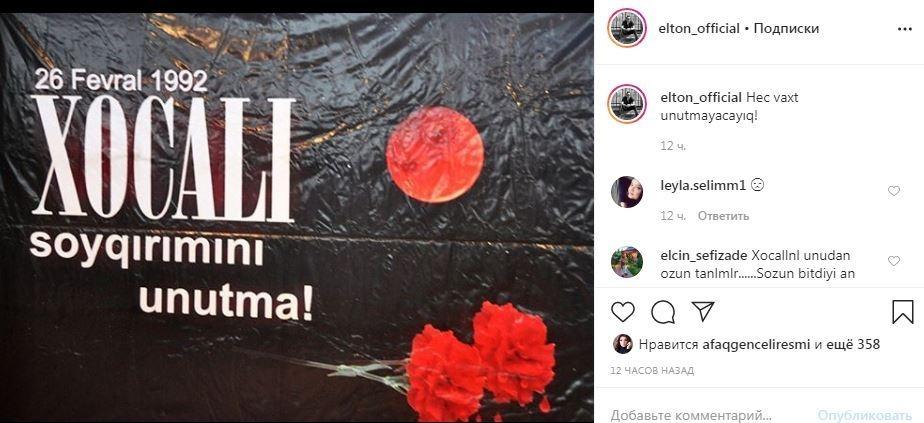This screenshot has height=423, width=924.
Task: Click the Подписки following button
Action: click(786, 28)
